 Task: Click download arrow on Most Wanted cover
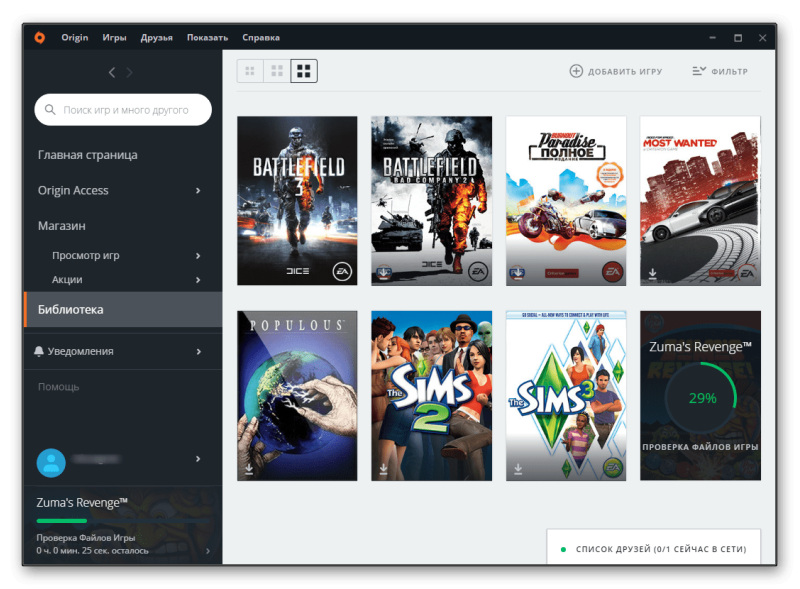coord(653,274)
